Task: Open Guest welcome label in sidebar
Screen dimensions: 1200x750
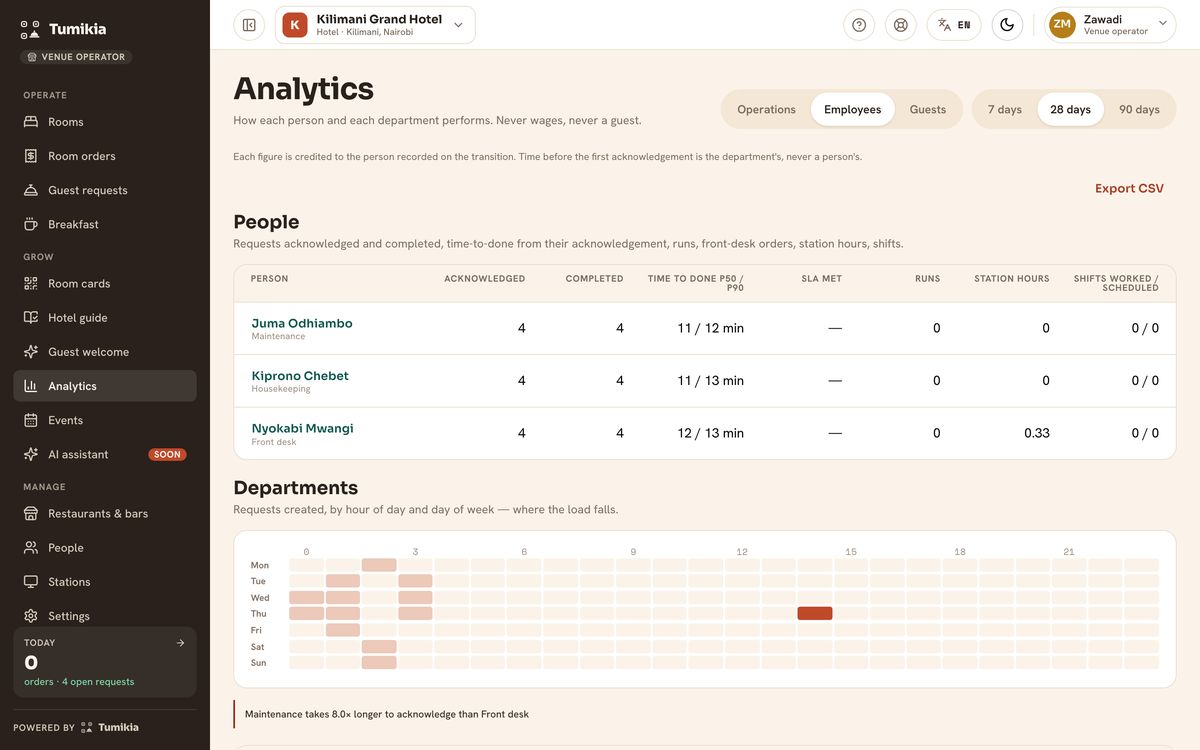Action: pyautogui.click(x=88, y=352)
